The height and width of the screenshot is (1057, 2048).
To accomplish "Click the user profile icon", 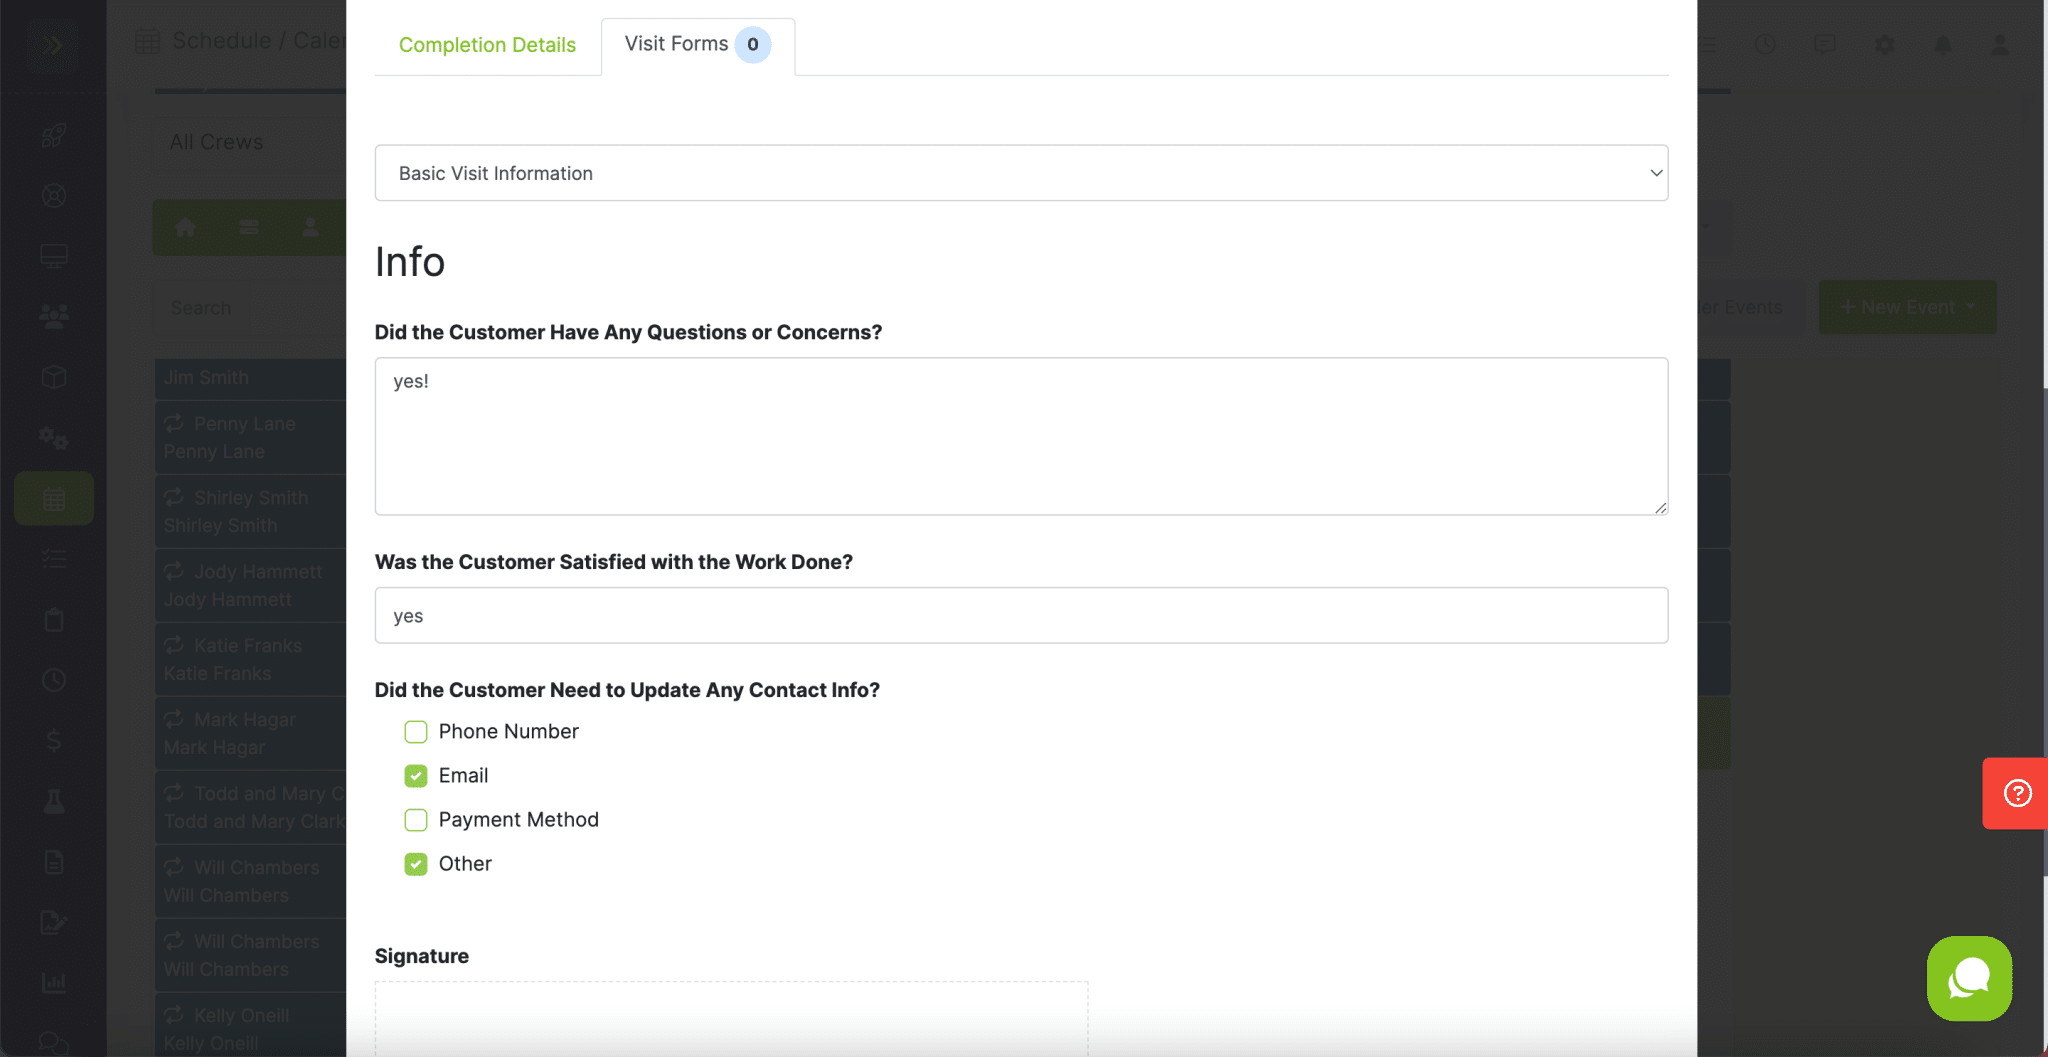I will point(2000,44).
